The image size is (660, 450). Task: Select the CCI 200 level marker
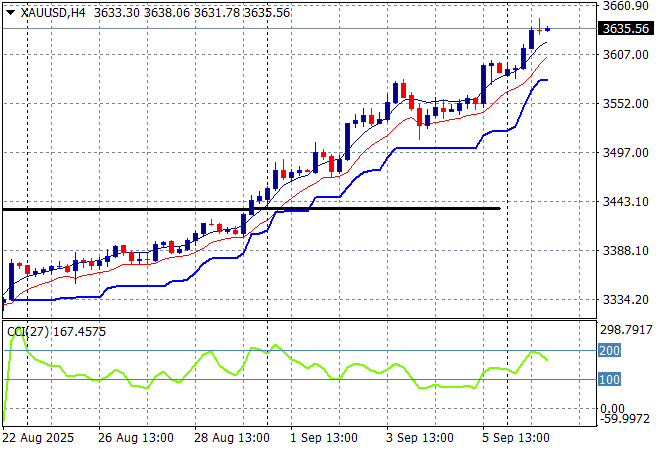pos(609,350)
